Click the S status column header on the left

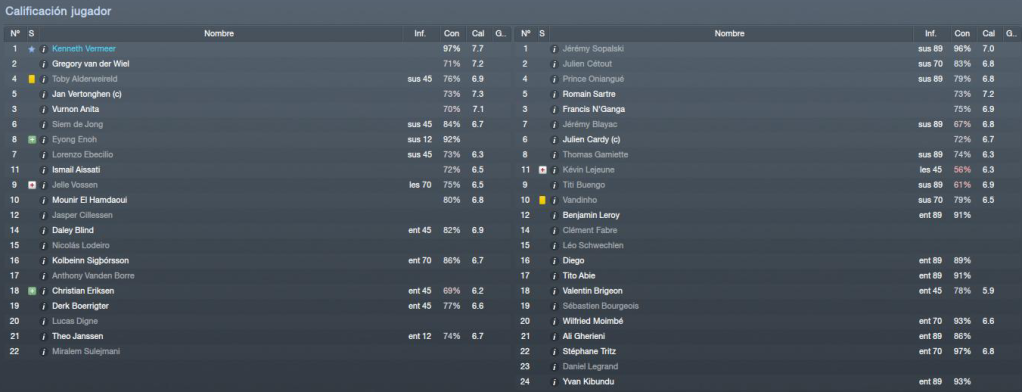(31, 33)
